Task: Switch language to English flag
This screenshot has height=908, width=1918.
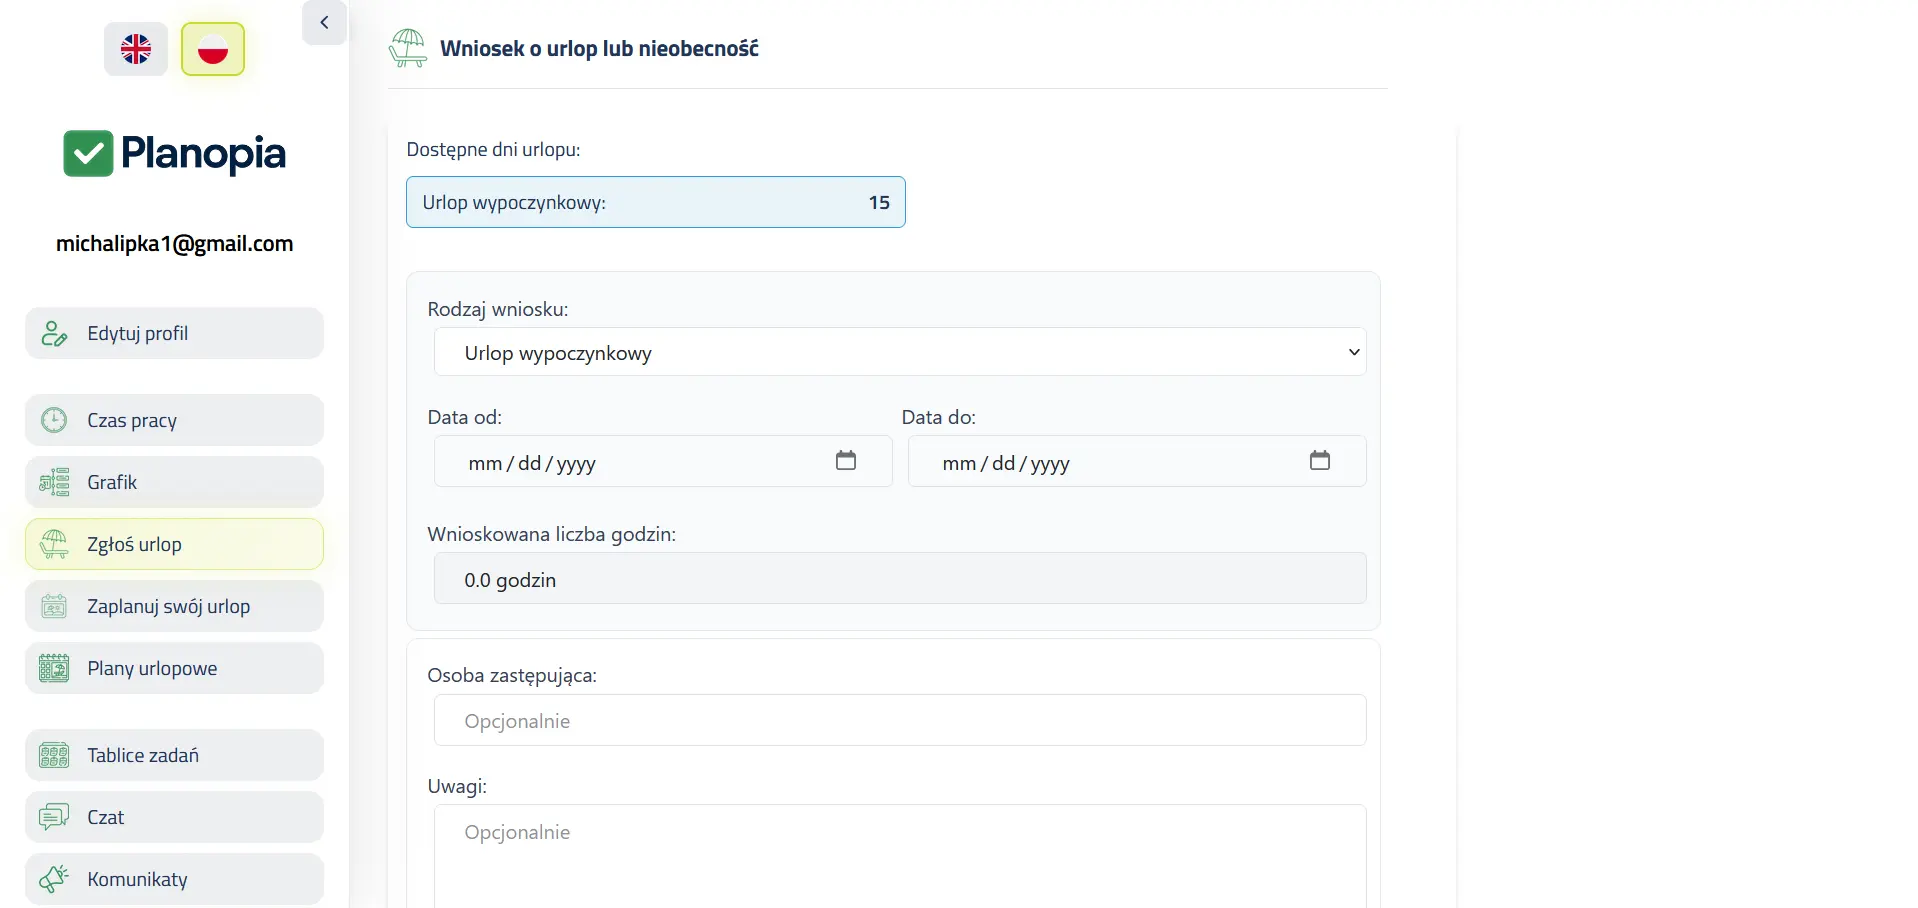Action: [x=136, y=49]
